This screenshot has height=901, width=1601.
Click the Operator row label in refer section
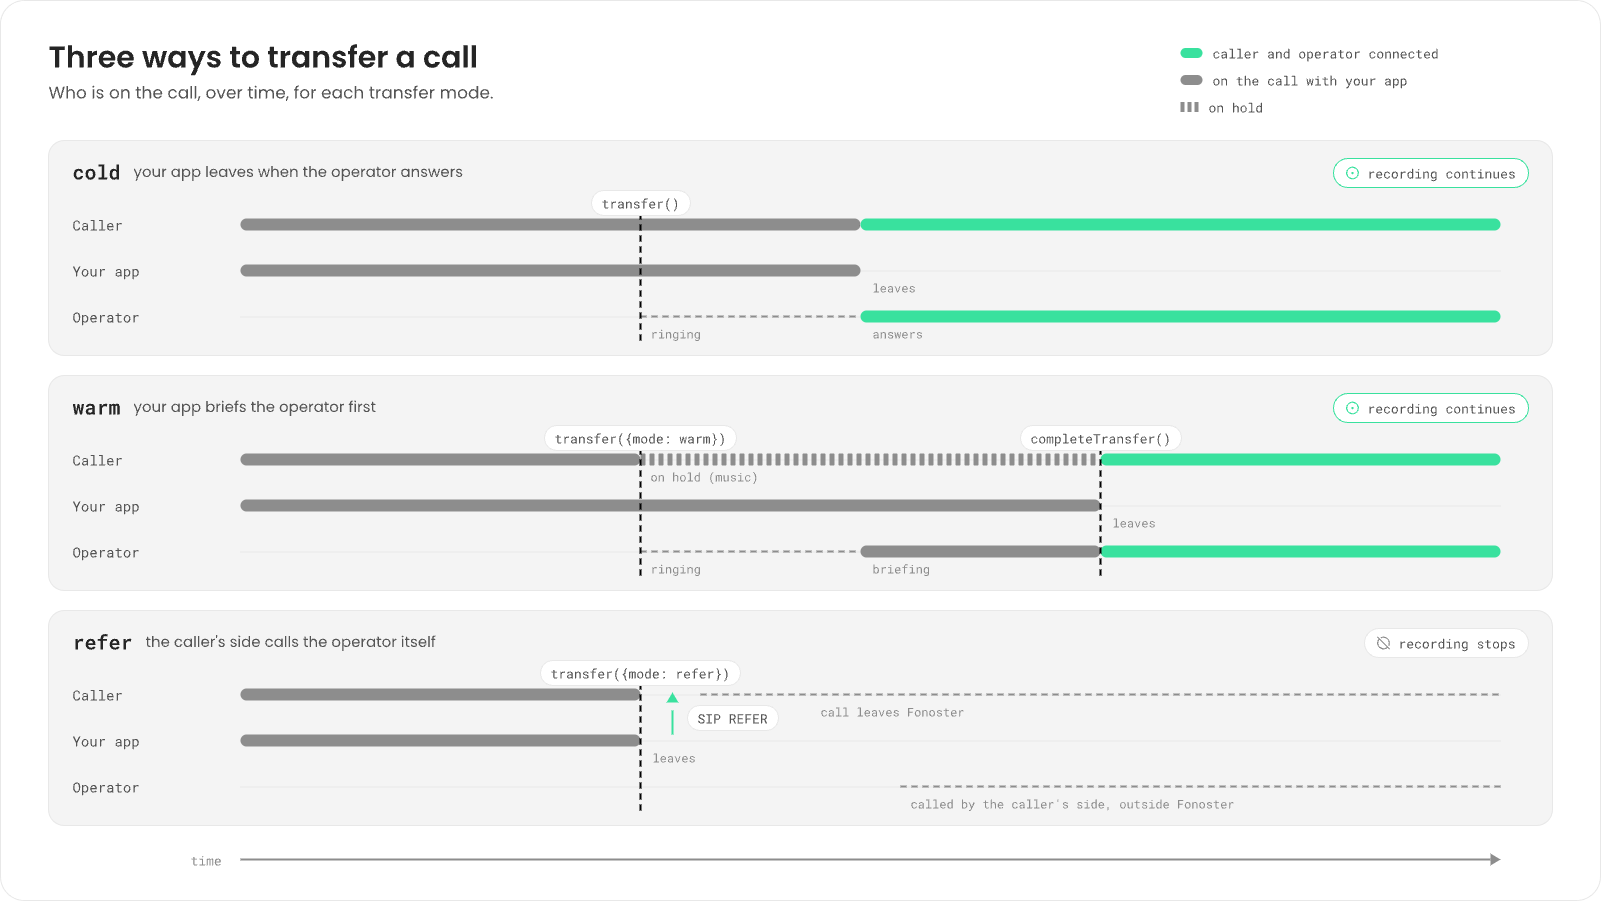coord(106,788)
